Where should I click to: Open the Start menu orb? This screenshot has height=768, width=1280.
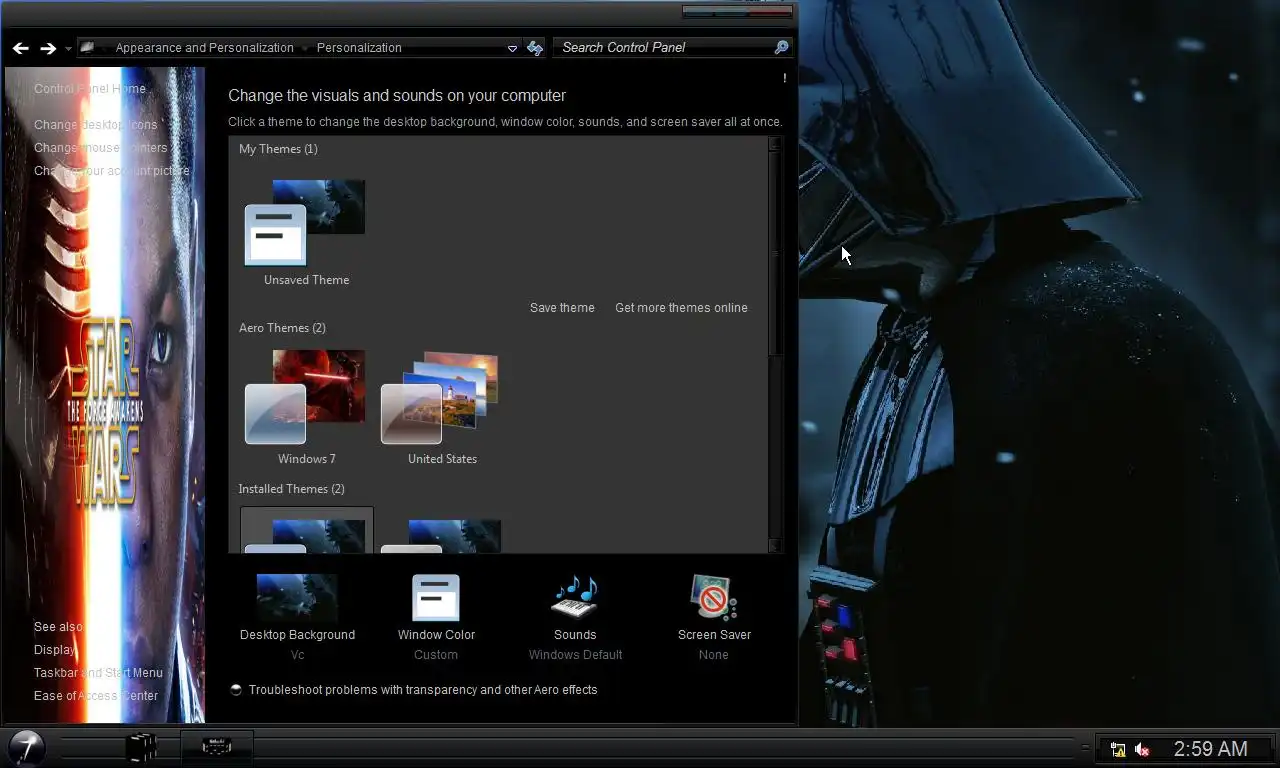pyautogui.click(x=26, y=747)
